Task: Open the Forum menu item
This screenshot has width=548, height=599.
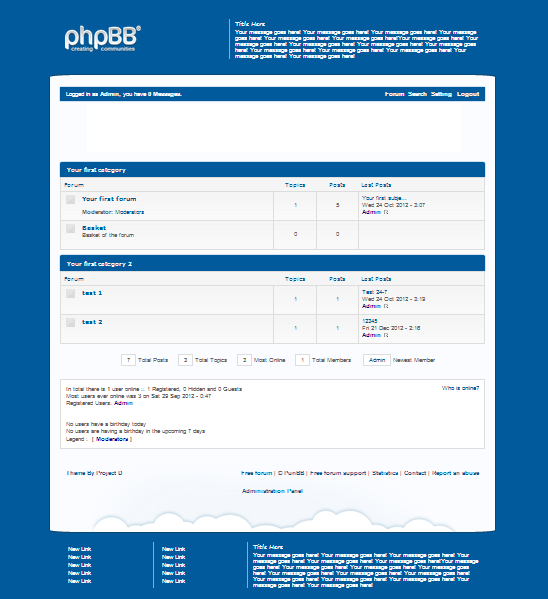Action: (394, 94)
